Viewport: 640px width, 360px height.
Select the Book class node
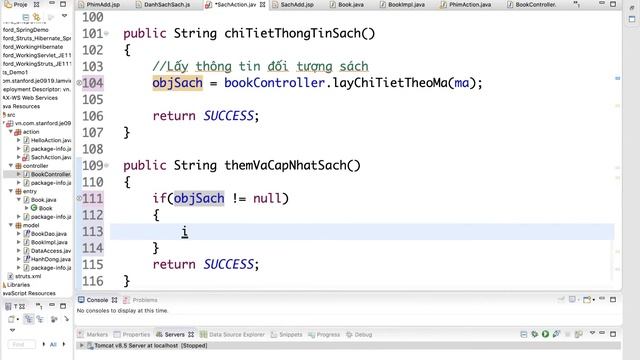pos(42,208)
